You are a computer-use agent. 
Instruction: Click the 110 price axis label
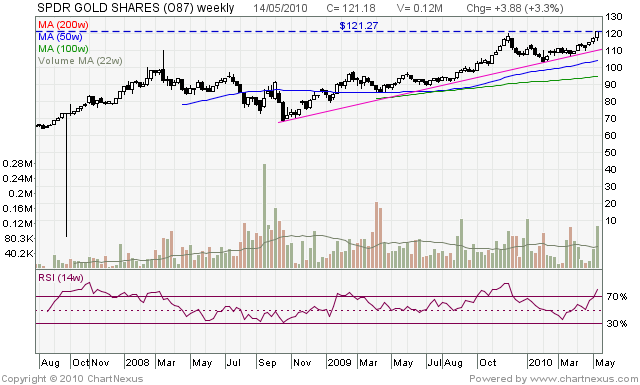point(614,51)
